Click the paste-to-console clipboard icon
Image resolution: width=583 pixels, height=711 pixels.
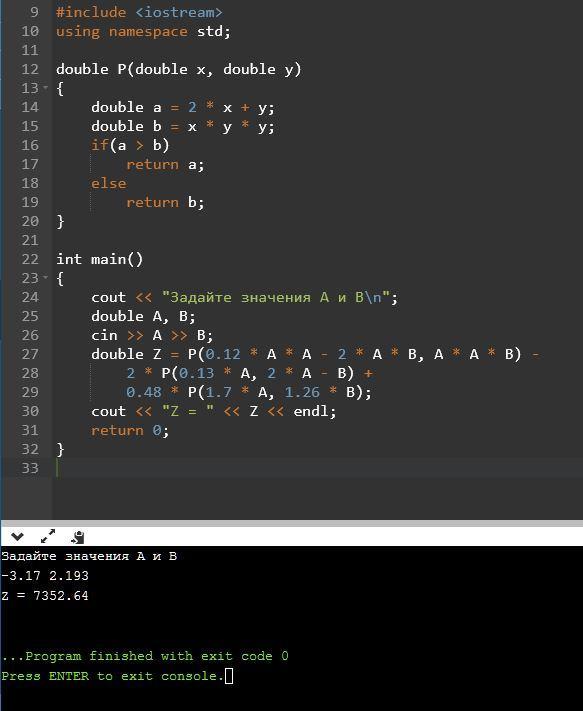pyautogui.click(x=78, y=537)
